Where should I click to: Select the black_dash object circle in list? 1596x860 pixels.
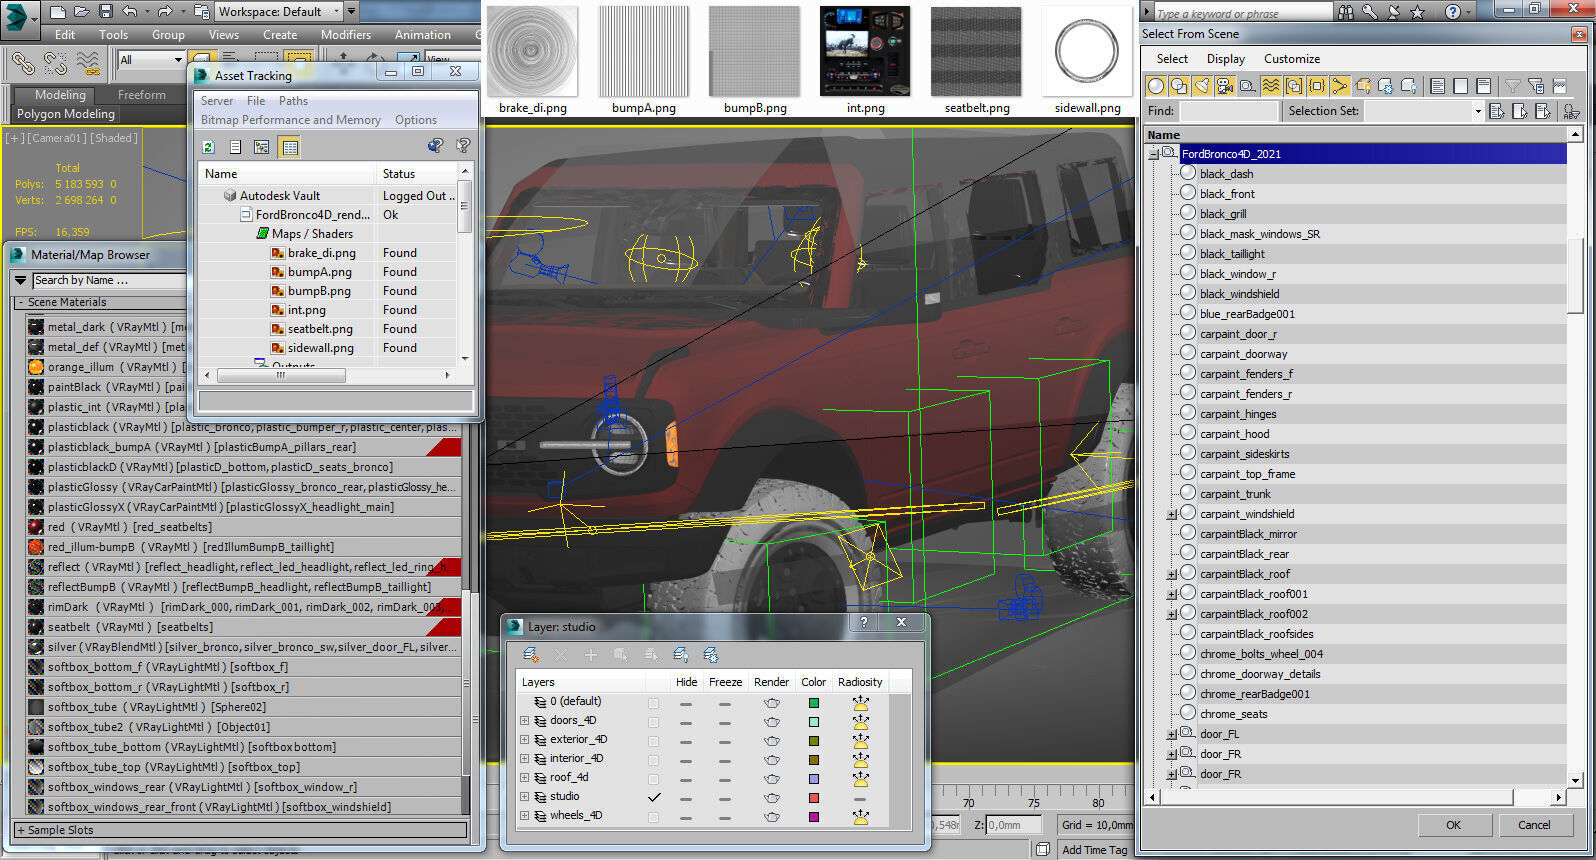(1188, 173)
